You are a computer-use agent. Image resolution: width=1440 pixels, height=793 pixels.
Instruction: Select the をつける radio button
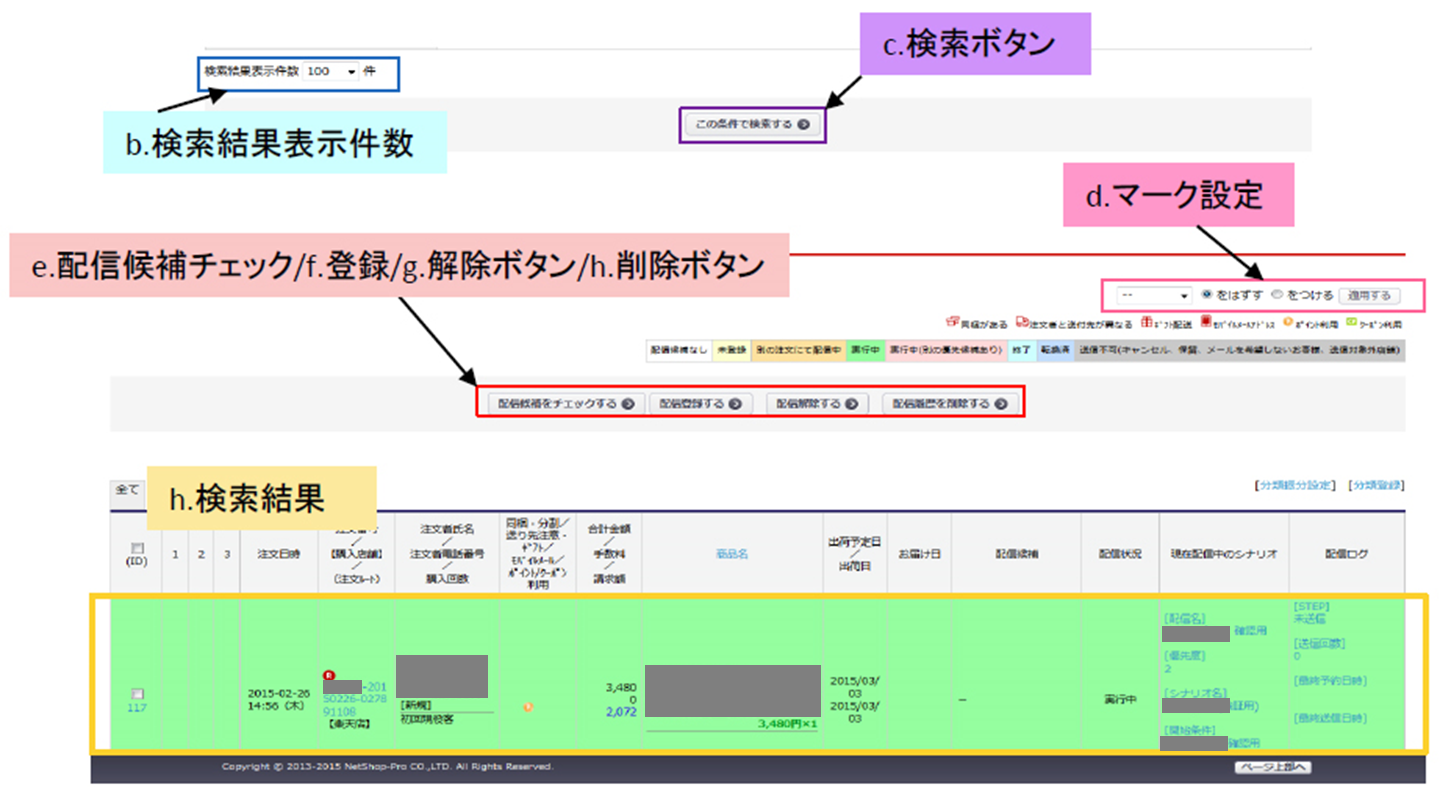[x=1276, y=295]
